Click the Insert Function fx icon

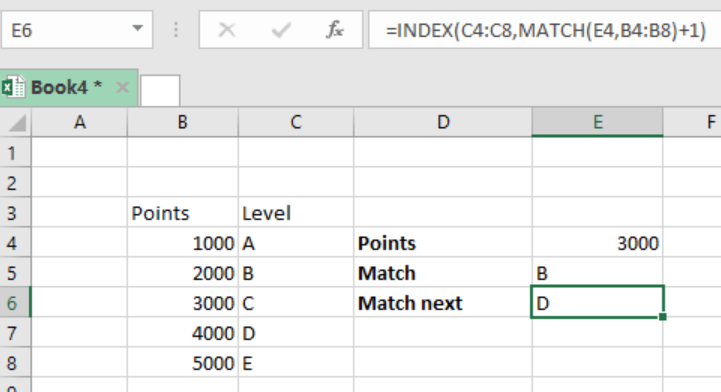[335, 30]
